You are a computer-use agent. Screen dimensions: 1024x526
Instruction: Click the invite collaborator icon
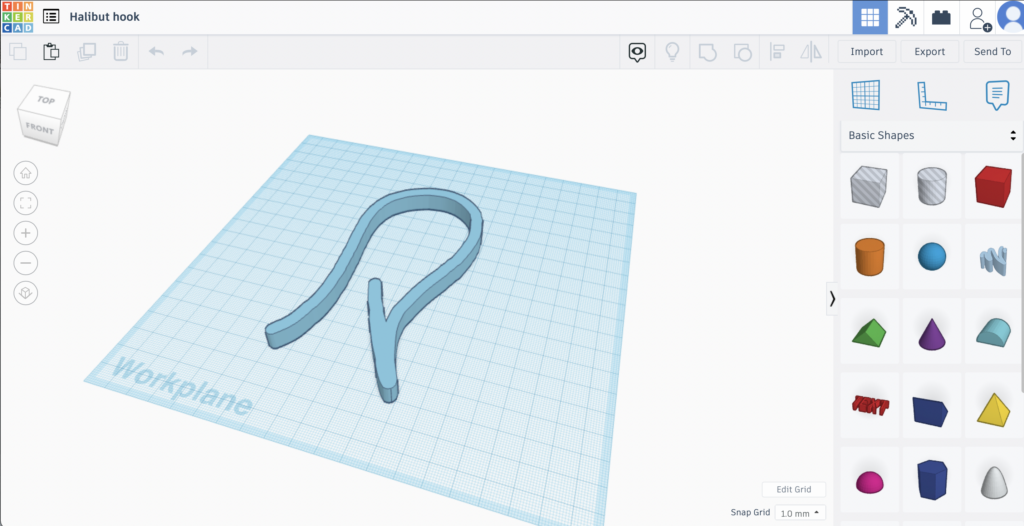tap(979, 18)
